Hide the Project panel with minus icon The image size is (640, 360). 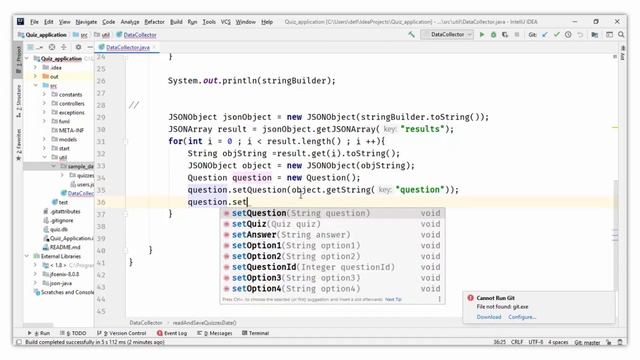90,47
